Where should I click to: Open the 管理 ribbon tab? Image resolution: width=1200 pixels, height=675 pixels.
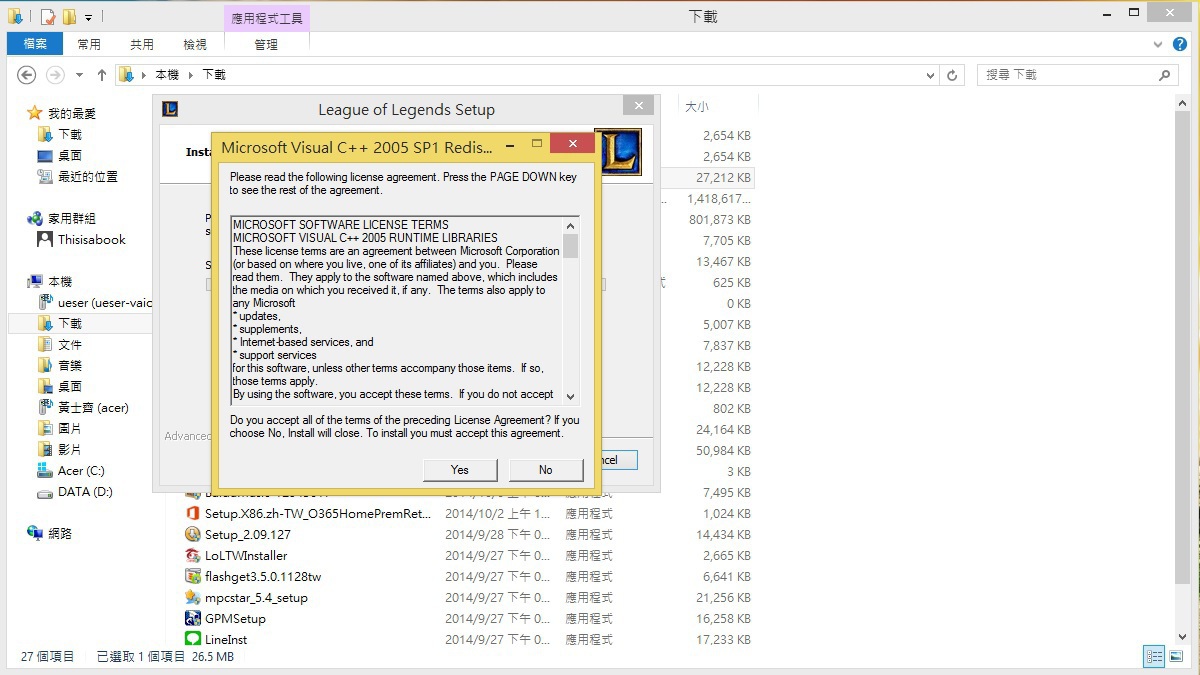point(266,44)
